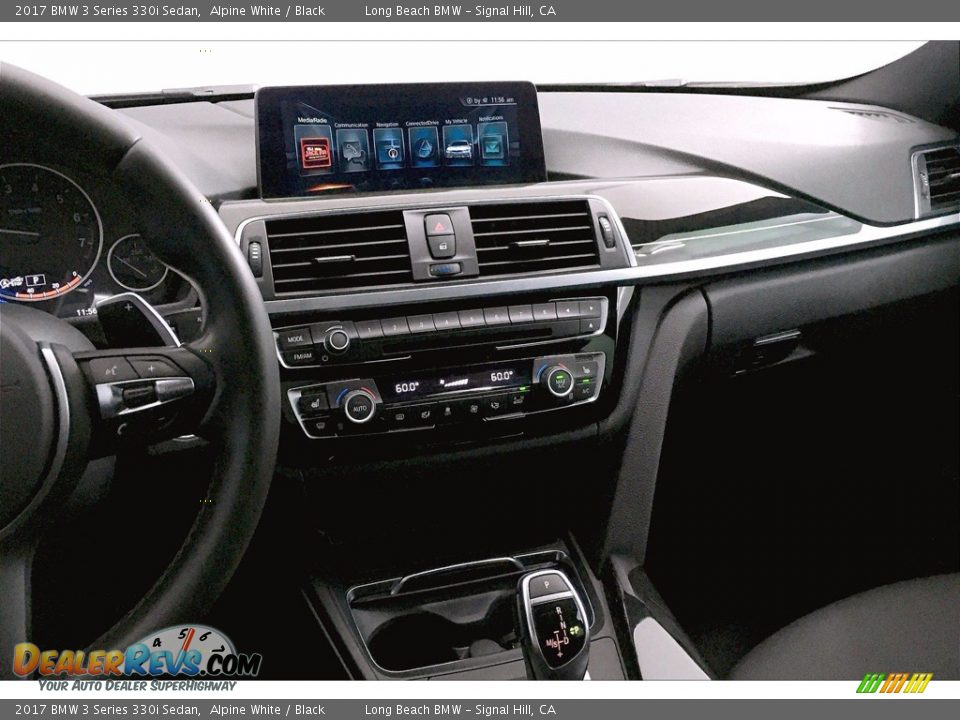Open the My Vehicle car icon

coord(458,147)
